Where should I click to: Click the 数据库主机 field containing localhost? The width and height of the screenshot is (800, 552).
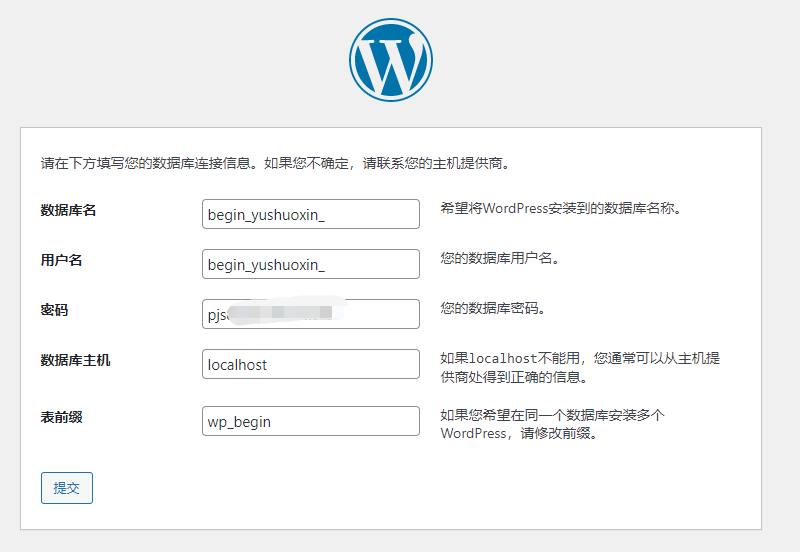coord(310,365)
